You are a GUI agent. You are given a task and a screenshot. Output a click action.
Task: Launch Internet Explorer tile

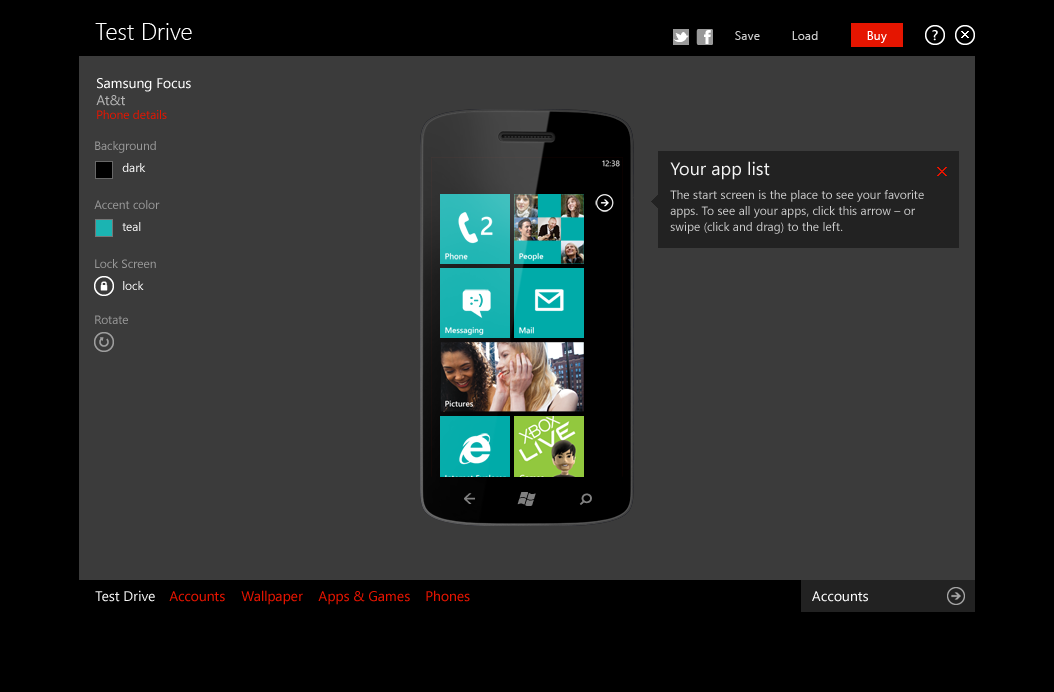[x=475, y=447]
